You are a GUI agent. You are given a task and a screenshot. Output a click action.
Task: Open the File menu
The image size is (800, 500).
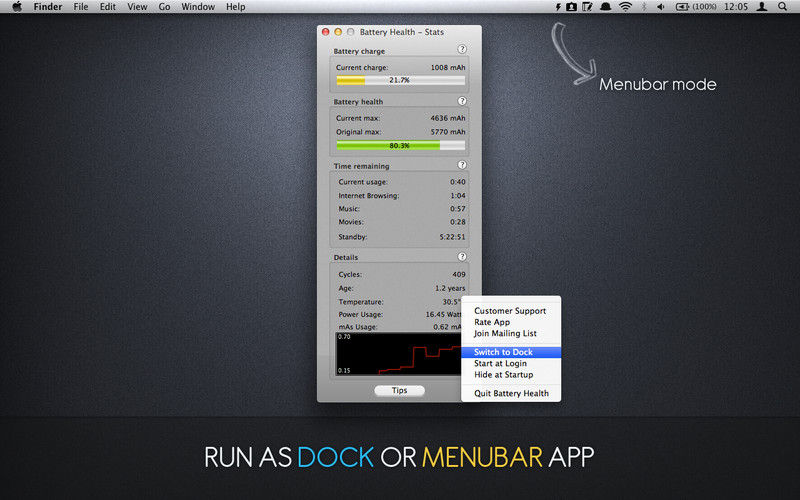[81, 7]
